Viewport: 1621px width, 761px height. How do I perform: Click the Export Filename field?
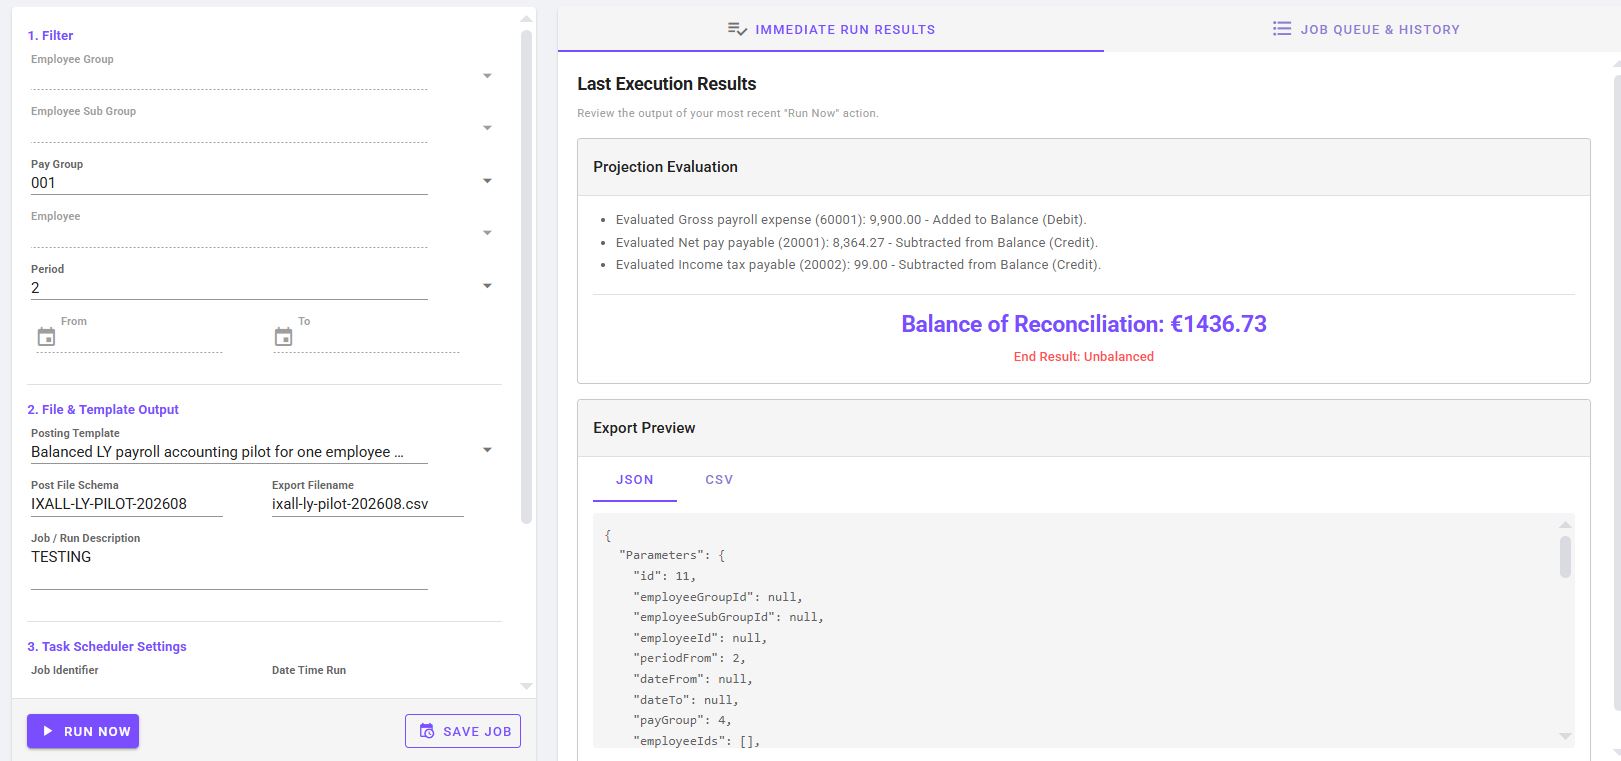pos(368,504)
